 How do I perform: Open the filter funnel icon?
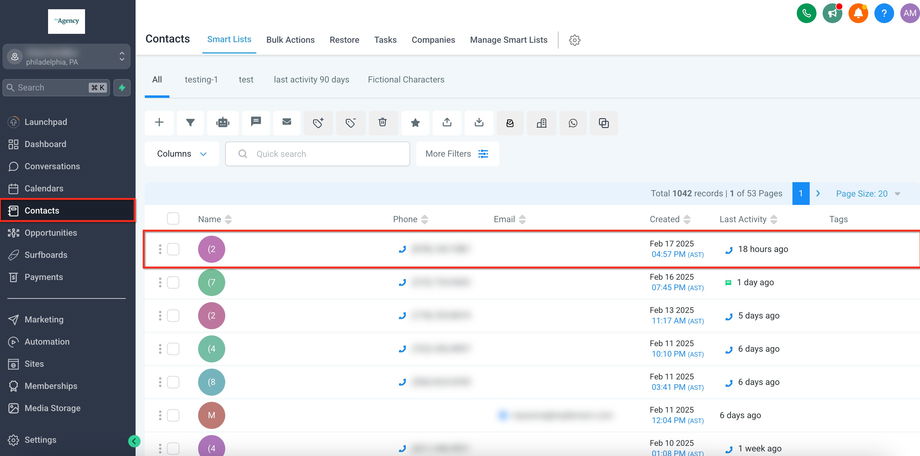191,122
